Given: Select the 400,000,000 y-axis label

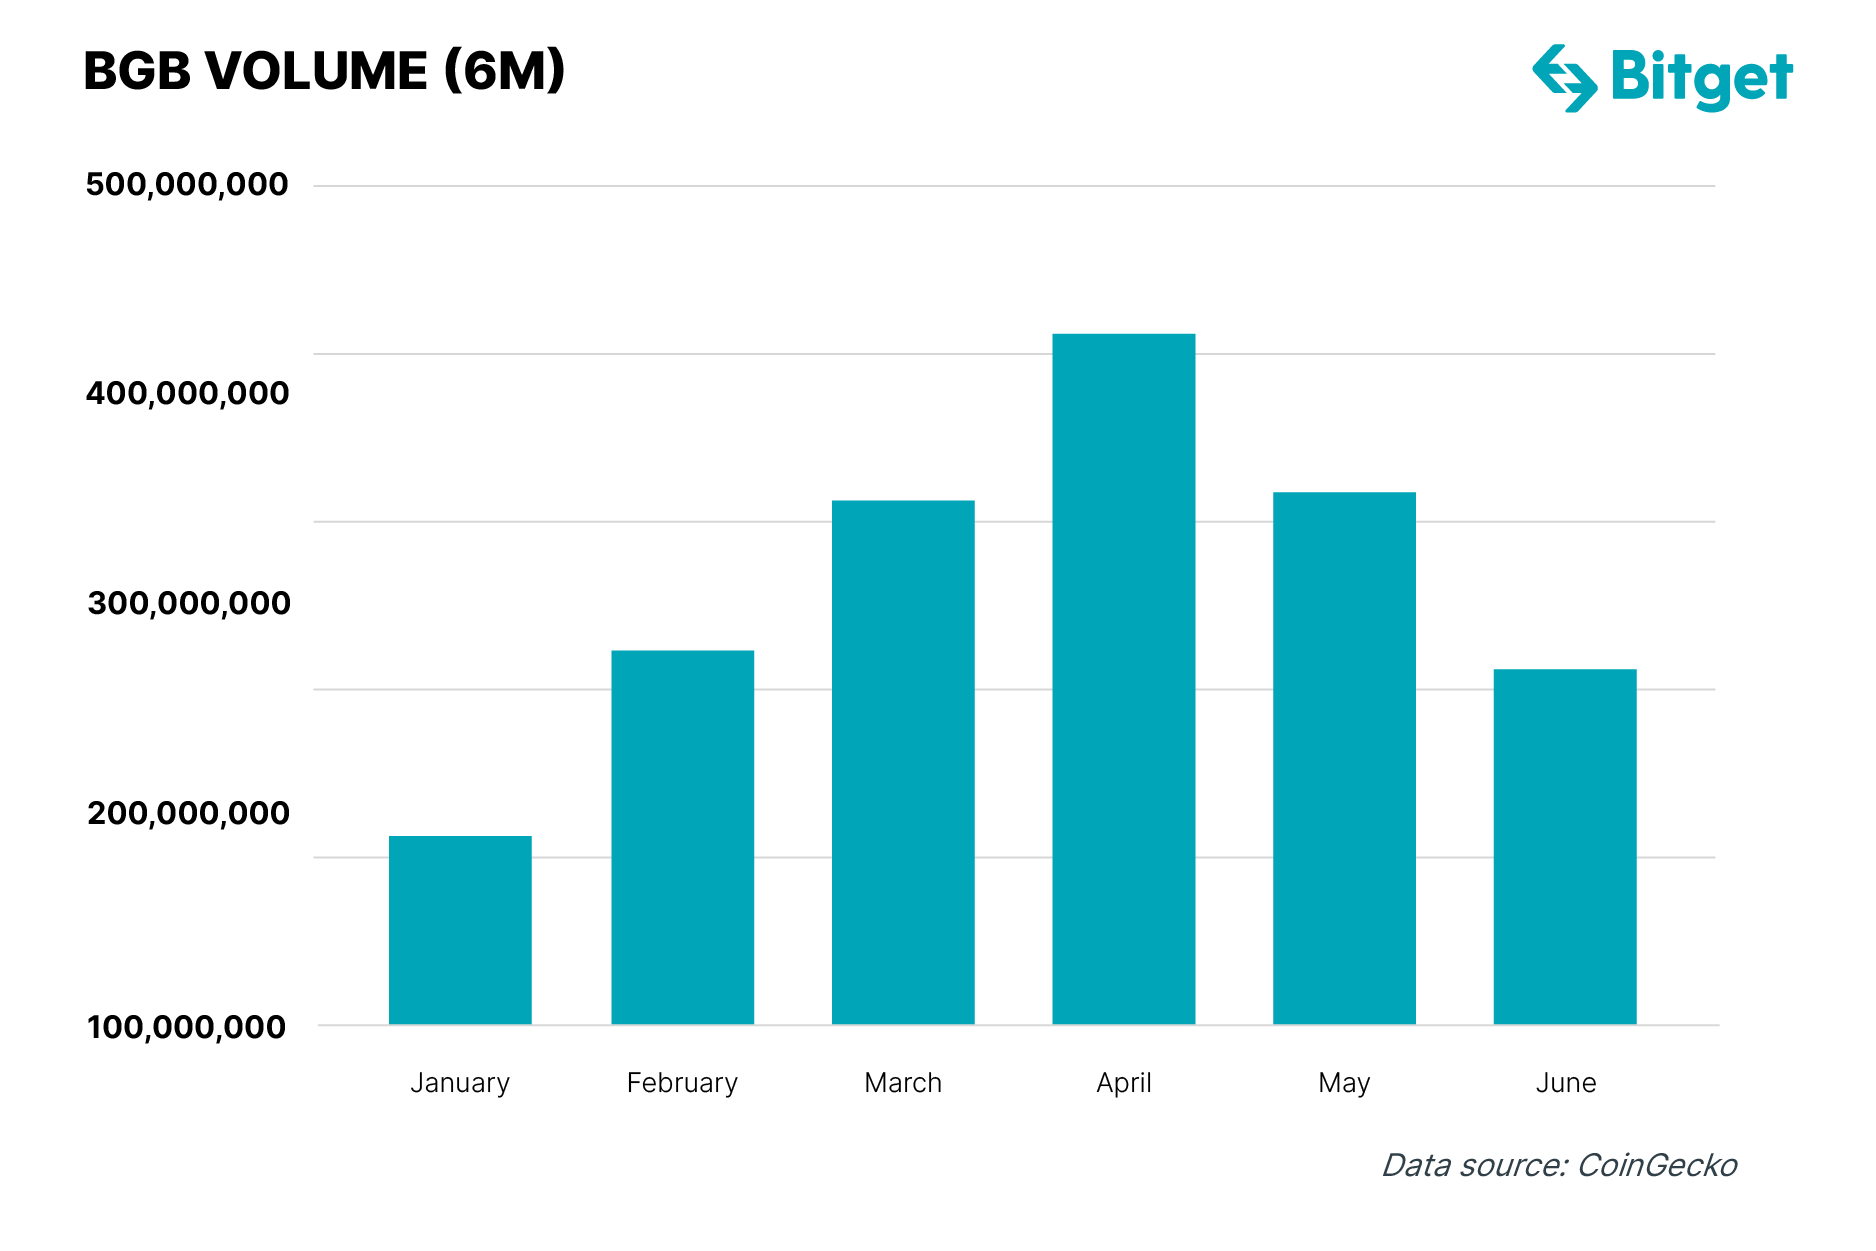Looking at the screenshot, I should [187, 394].
